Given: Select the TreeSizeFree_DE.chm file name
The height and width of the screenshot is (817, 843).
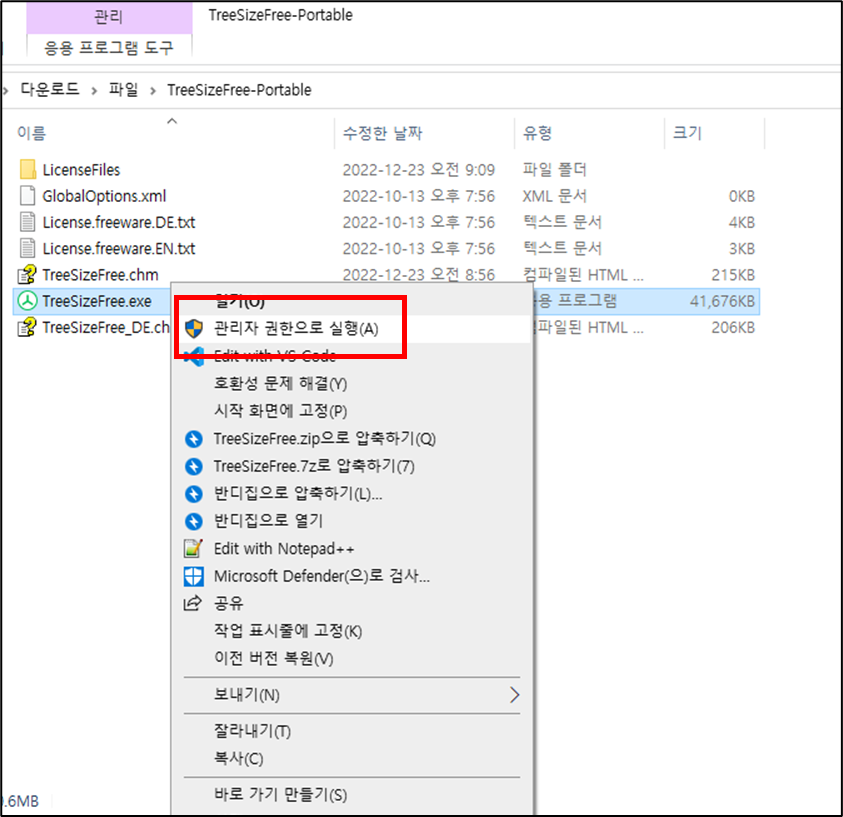Looking at the screenshot, I should (x=106, y=328).
